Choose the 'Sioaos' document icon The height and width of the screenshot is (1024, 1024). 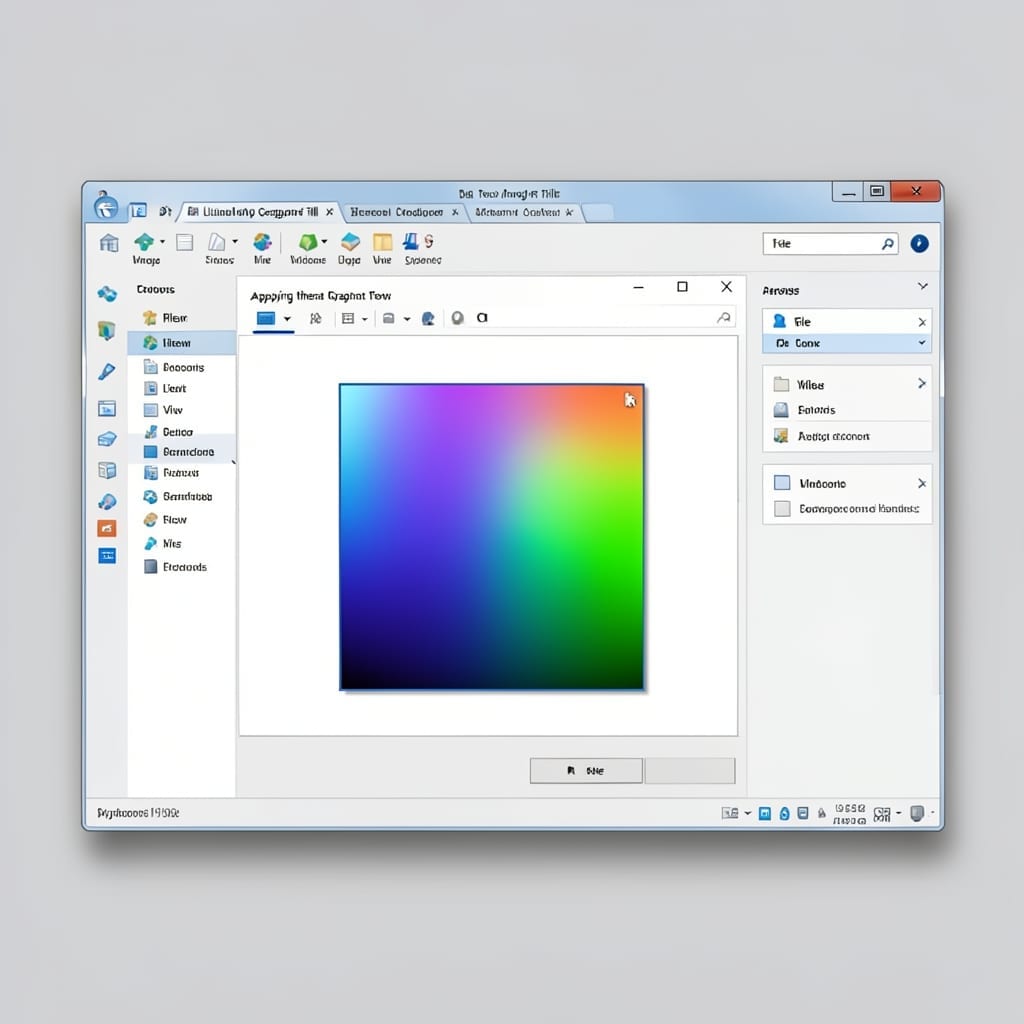(216, 242)
